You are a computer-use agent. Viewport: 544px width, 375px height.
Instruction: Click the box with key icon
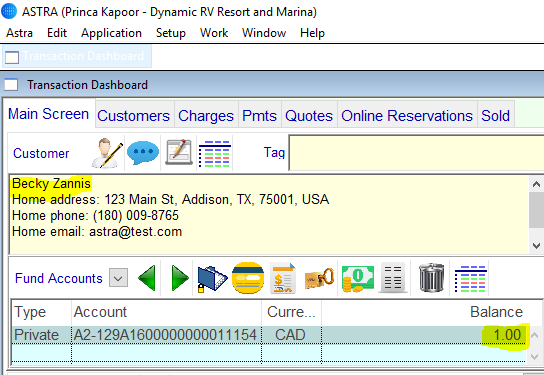[319, 278]
